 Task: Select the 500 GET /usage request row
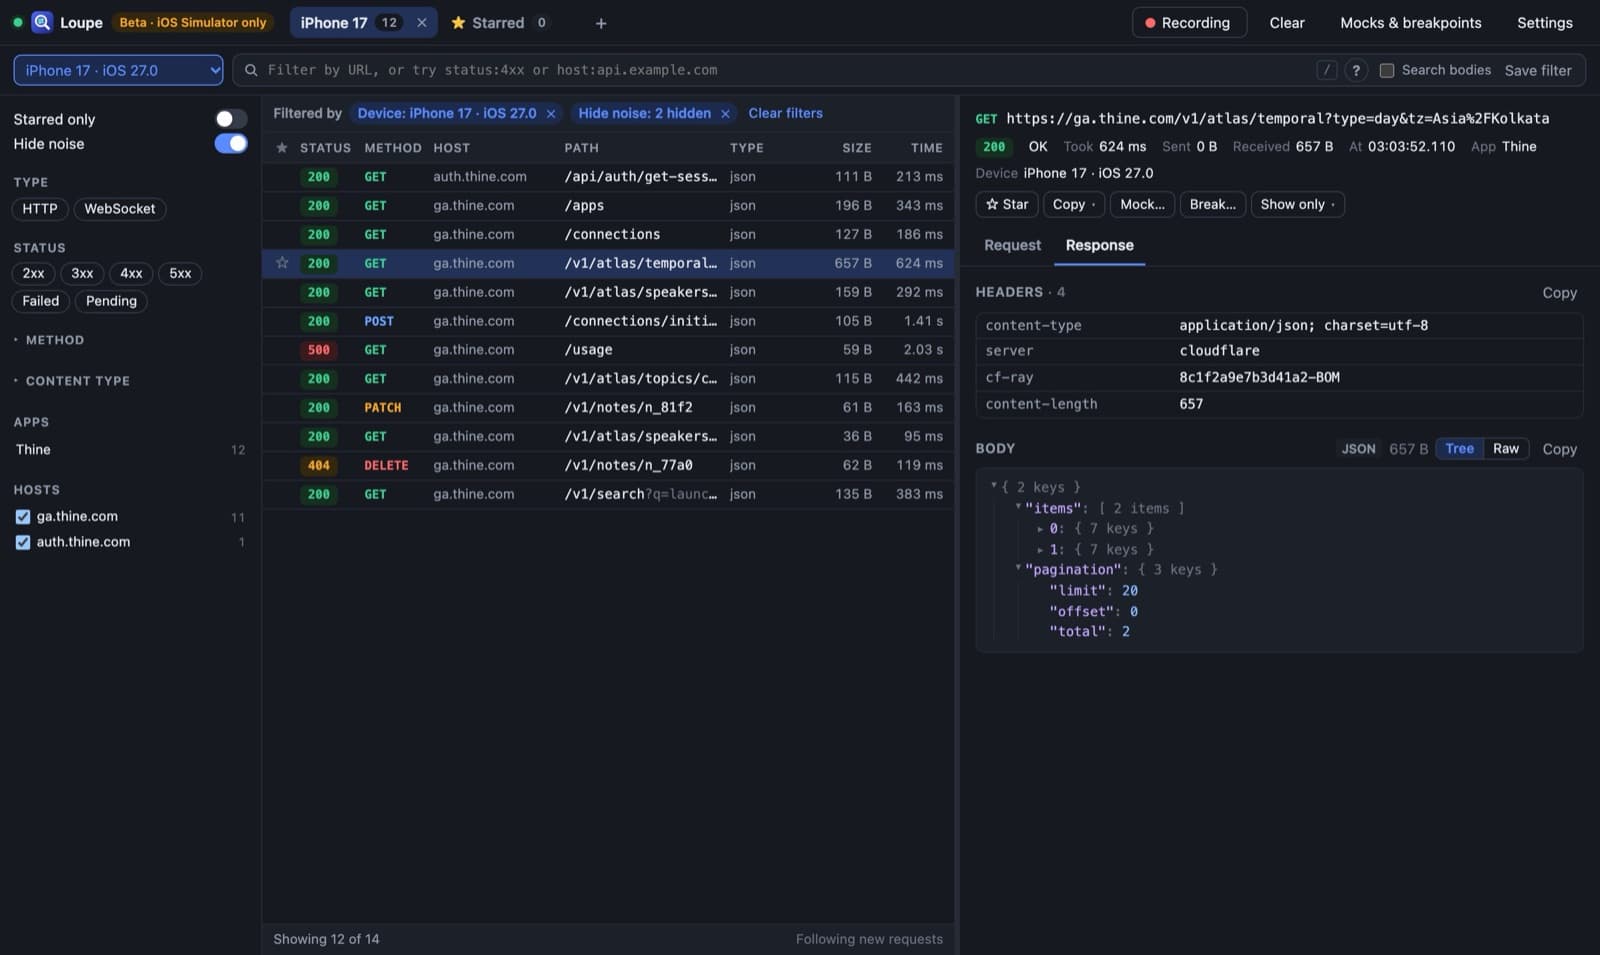click(608, 350)
